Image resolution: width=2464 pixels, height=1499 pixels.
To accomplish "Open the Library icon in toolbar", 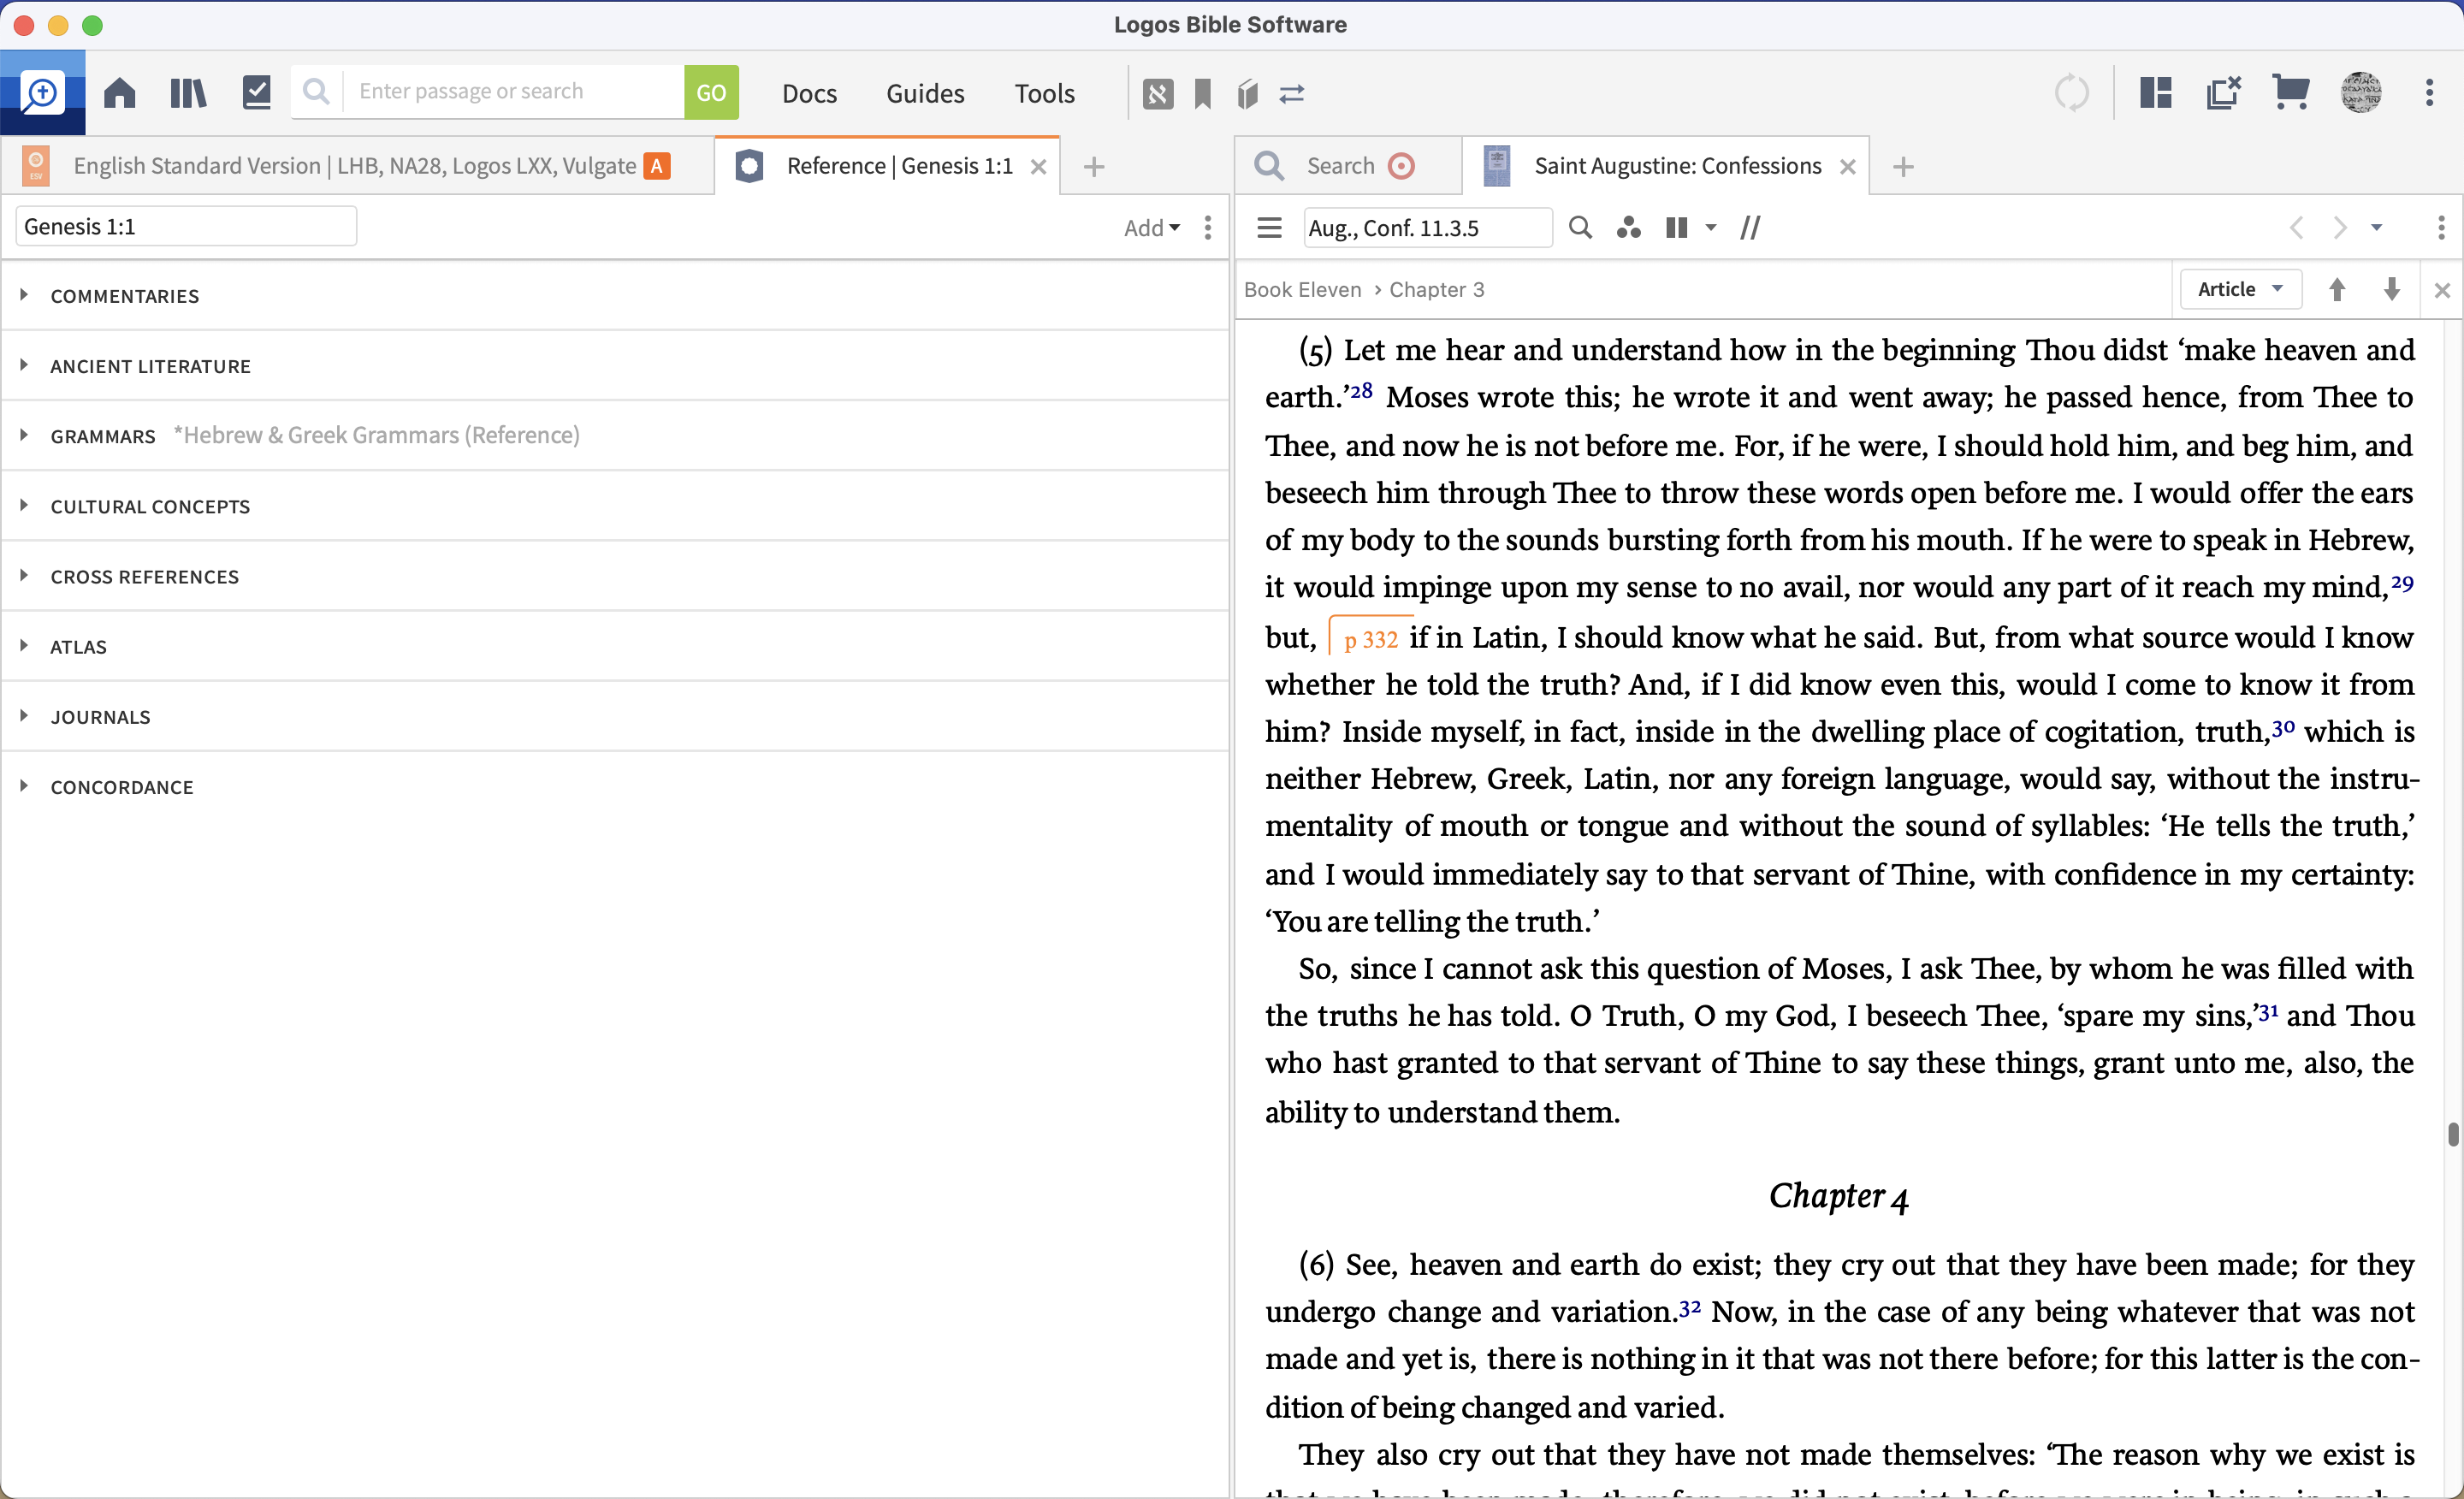I will (187, 93).
